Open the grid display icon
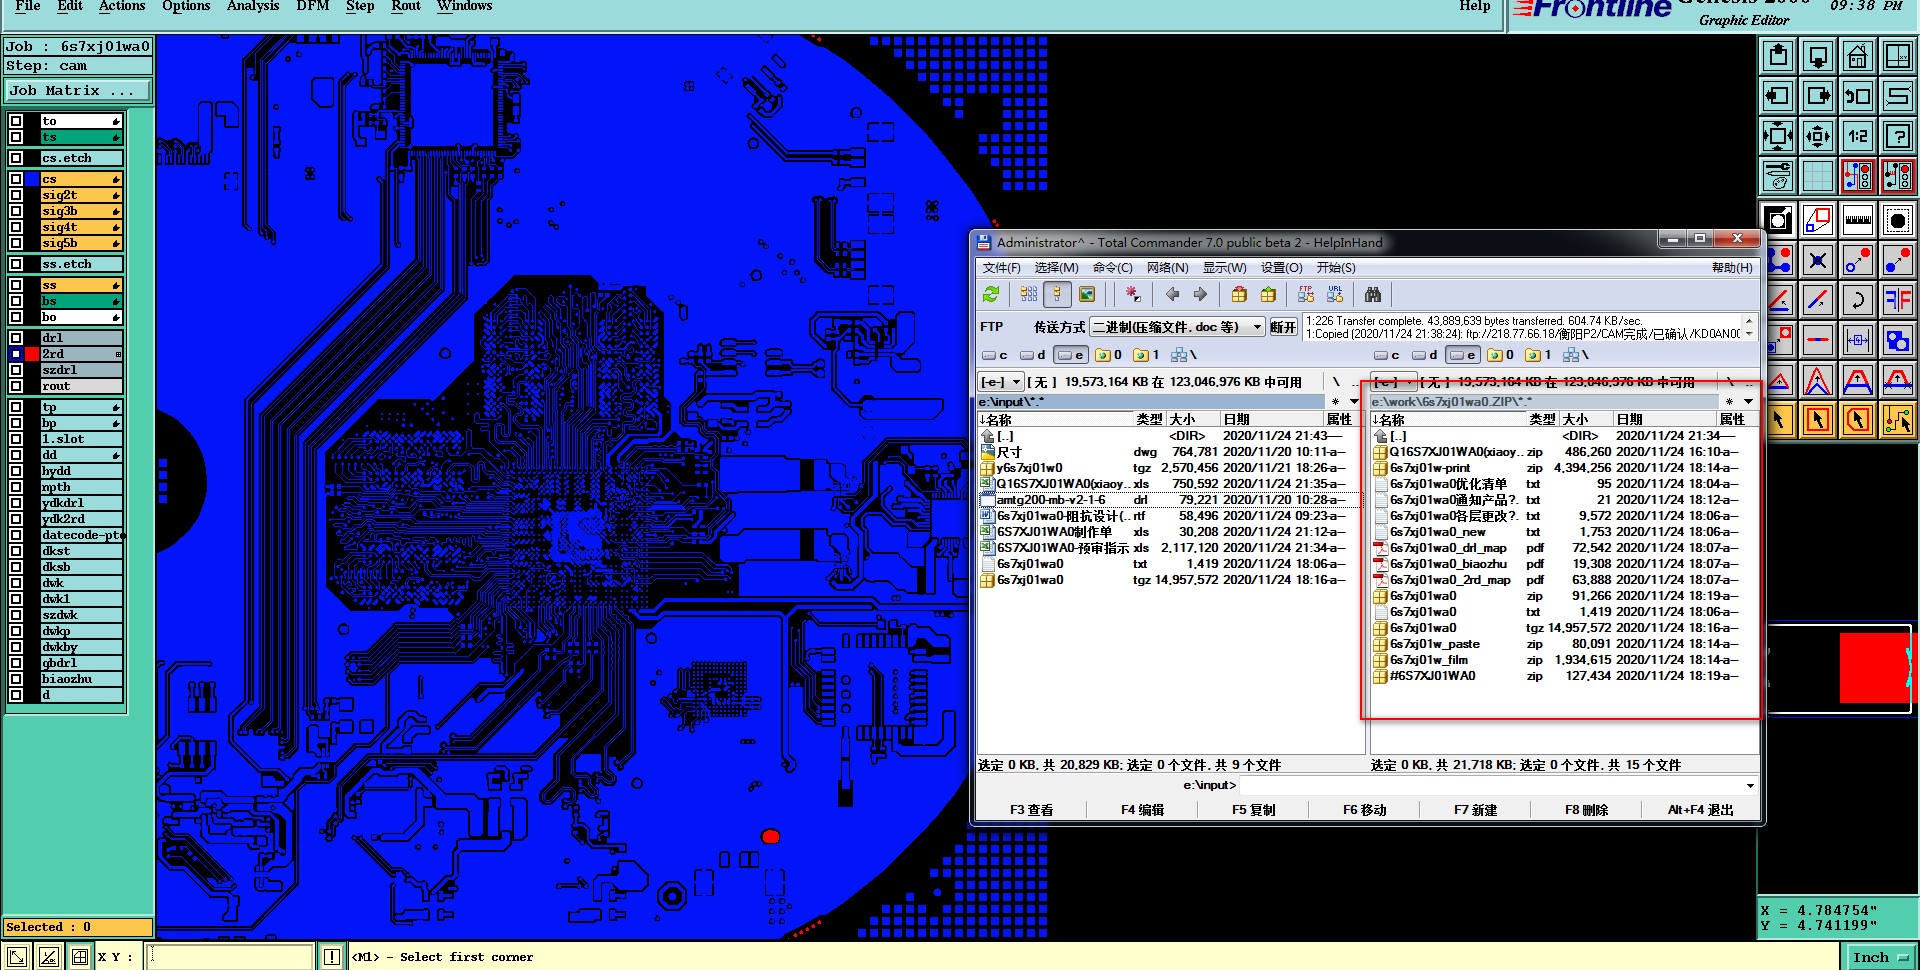Viewport: 1920px width, 970px height. click(1818, 177)
